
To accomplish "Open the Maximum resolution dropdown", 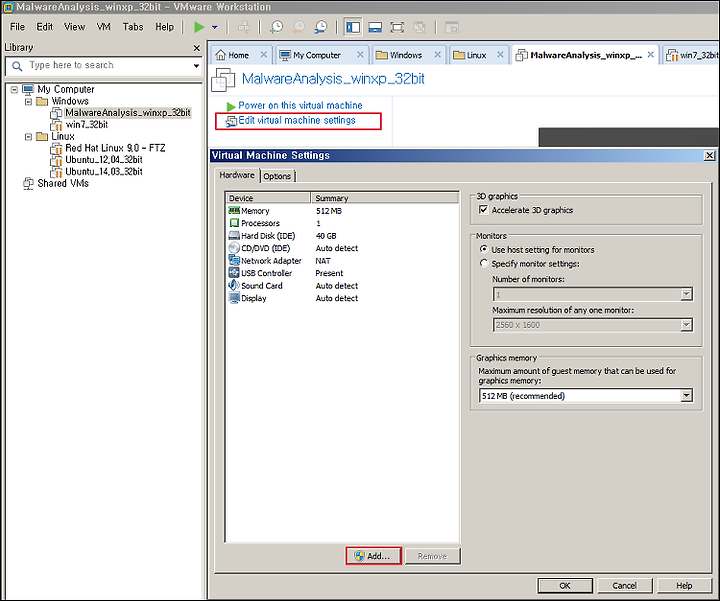I will point(686,325).
